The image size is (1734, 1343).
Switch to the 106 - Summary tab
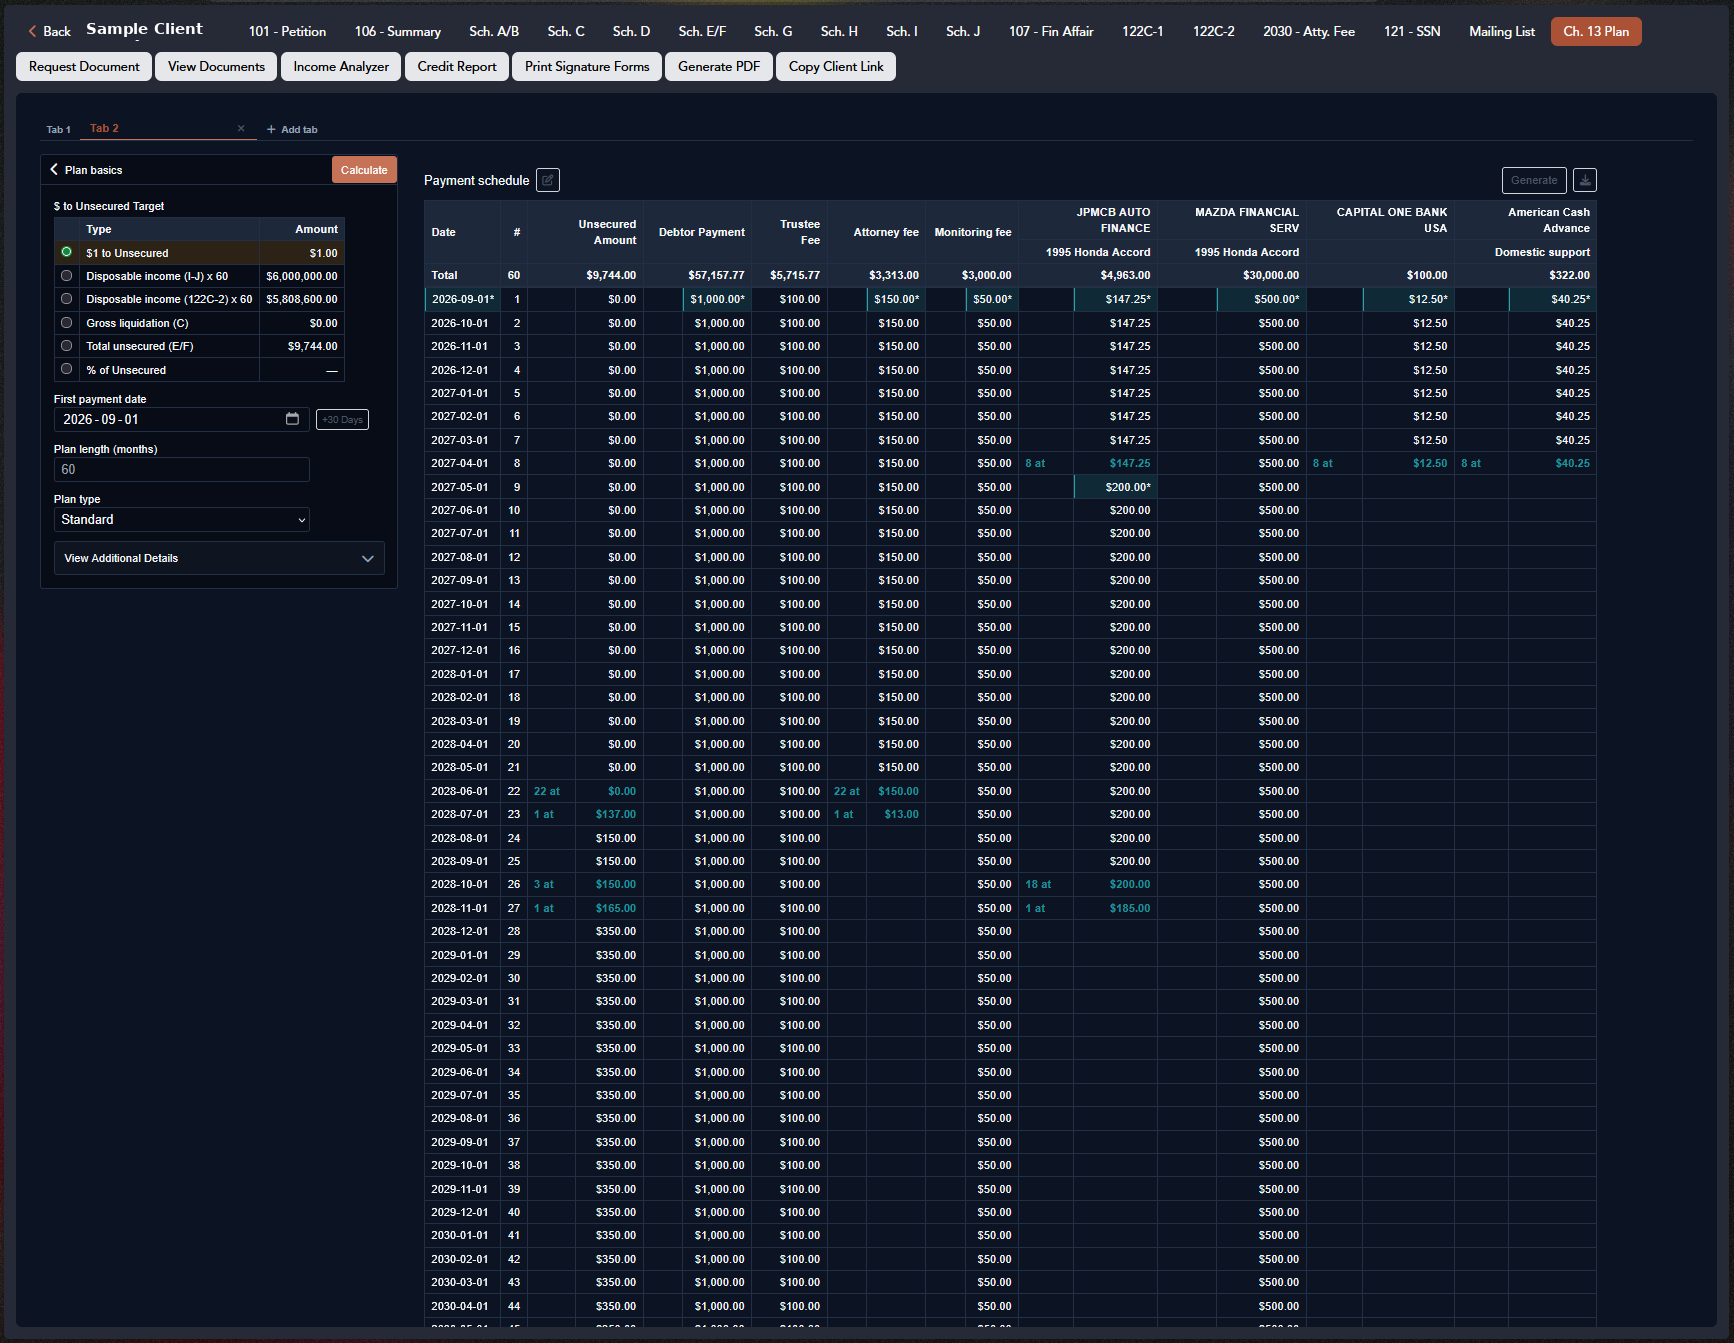397,31
